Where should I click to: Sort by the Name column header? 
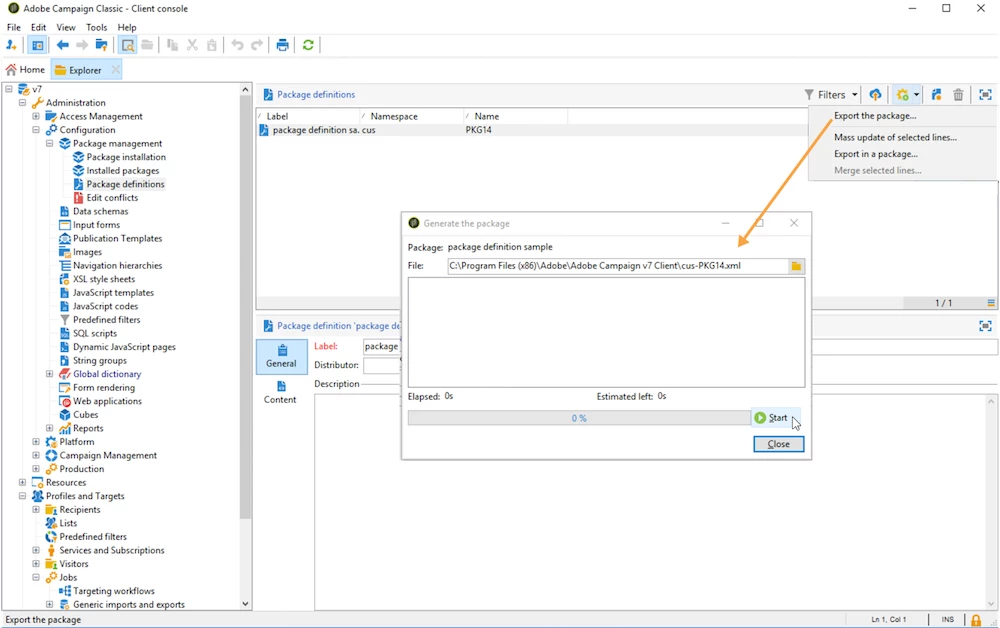coord(516,116)
